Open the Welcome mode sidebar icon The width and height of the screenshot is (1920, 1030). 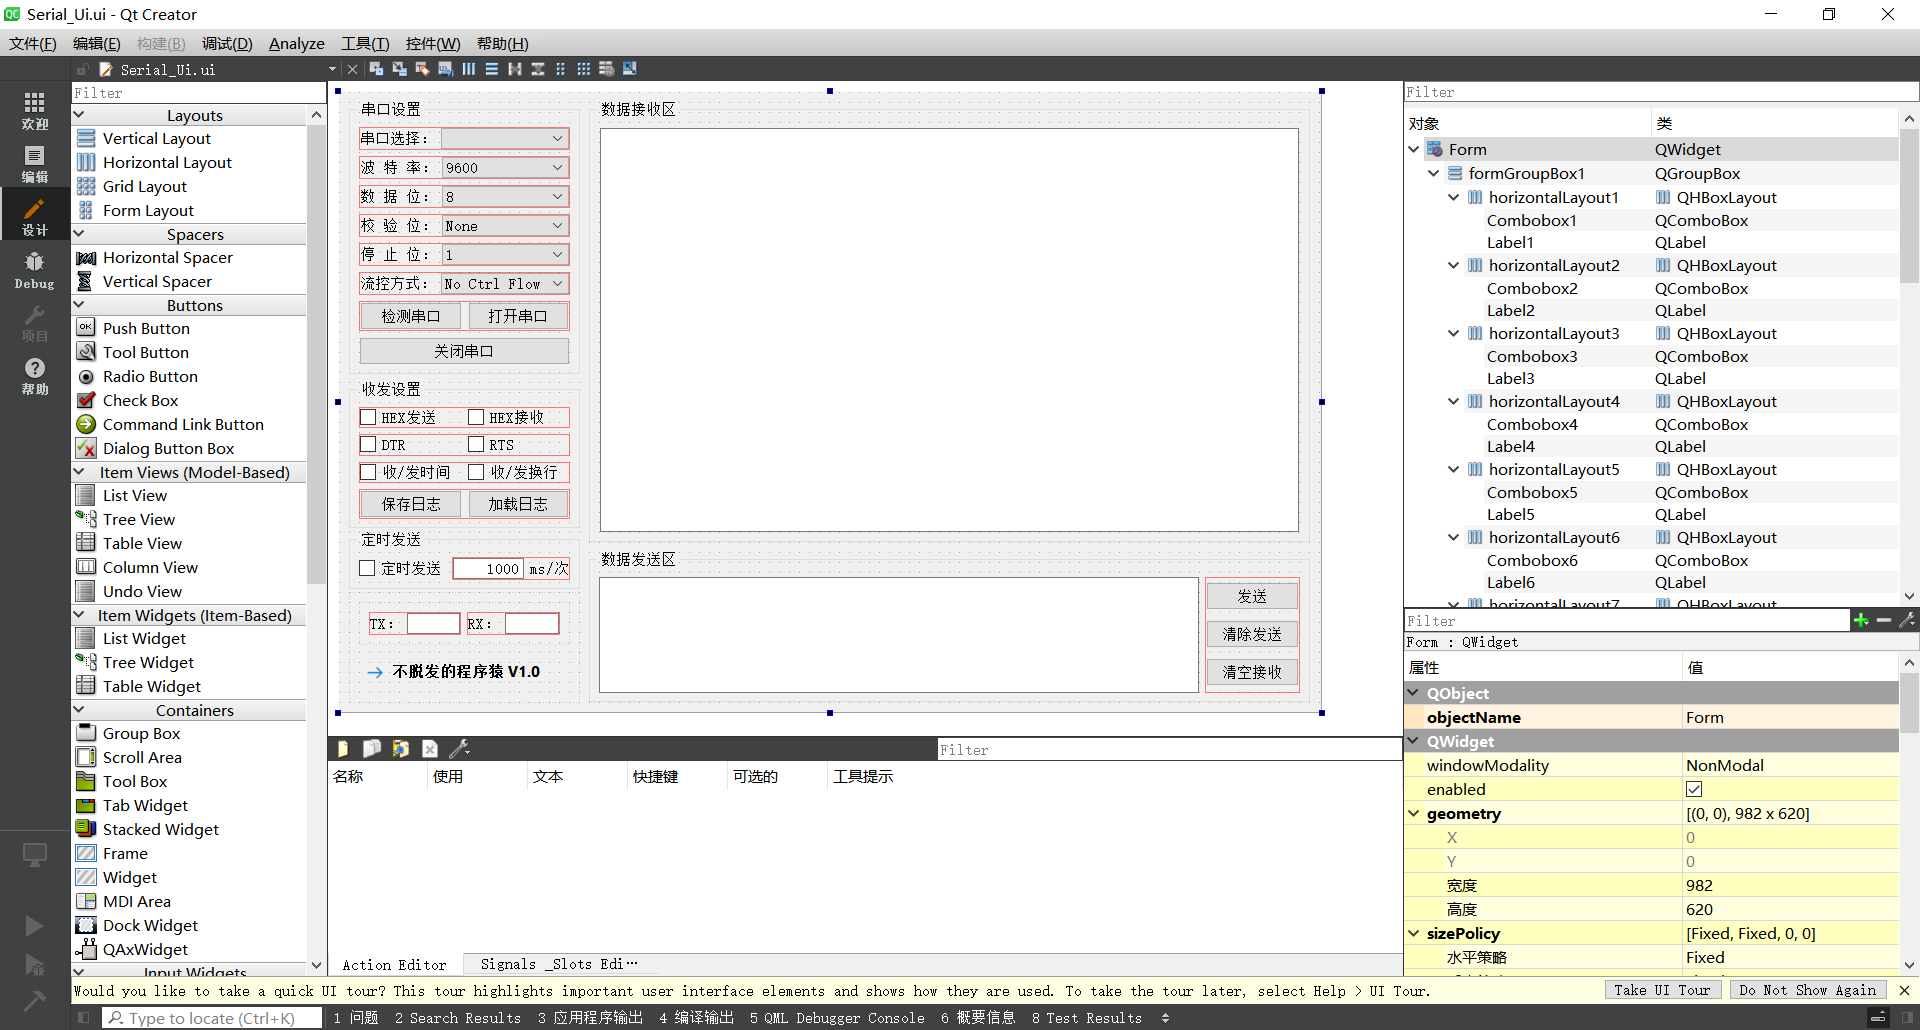pos(34,110)
